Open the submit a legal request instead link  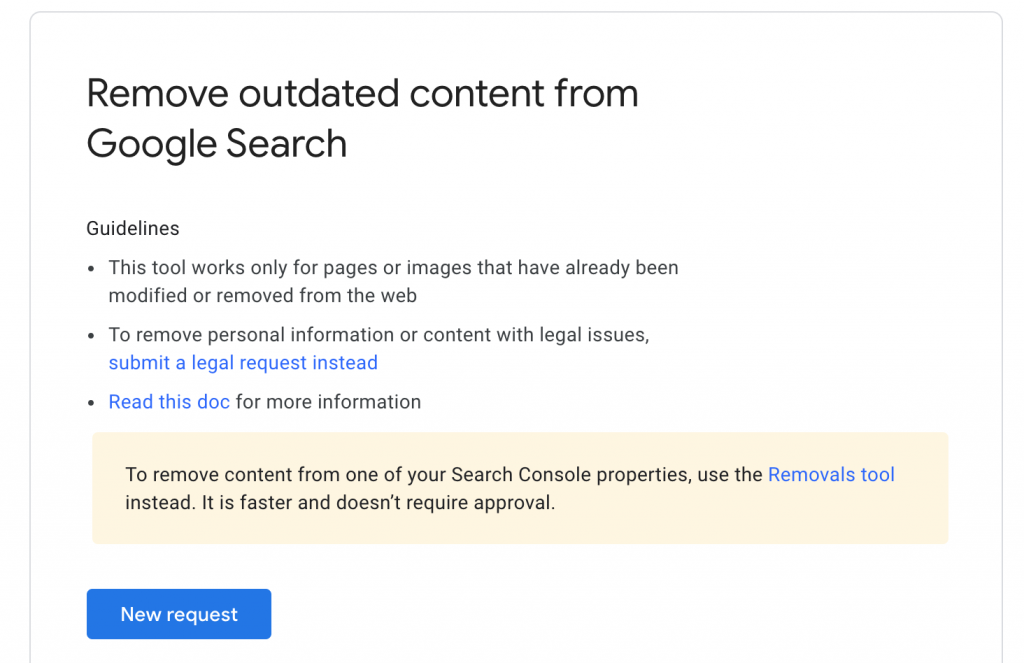click(x=243, y=363)
